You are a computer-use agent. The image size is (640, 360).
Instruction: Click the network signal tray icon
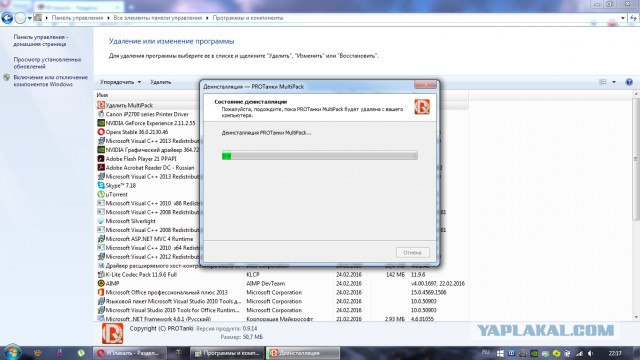click(x=579, y=353)
